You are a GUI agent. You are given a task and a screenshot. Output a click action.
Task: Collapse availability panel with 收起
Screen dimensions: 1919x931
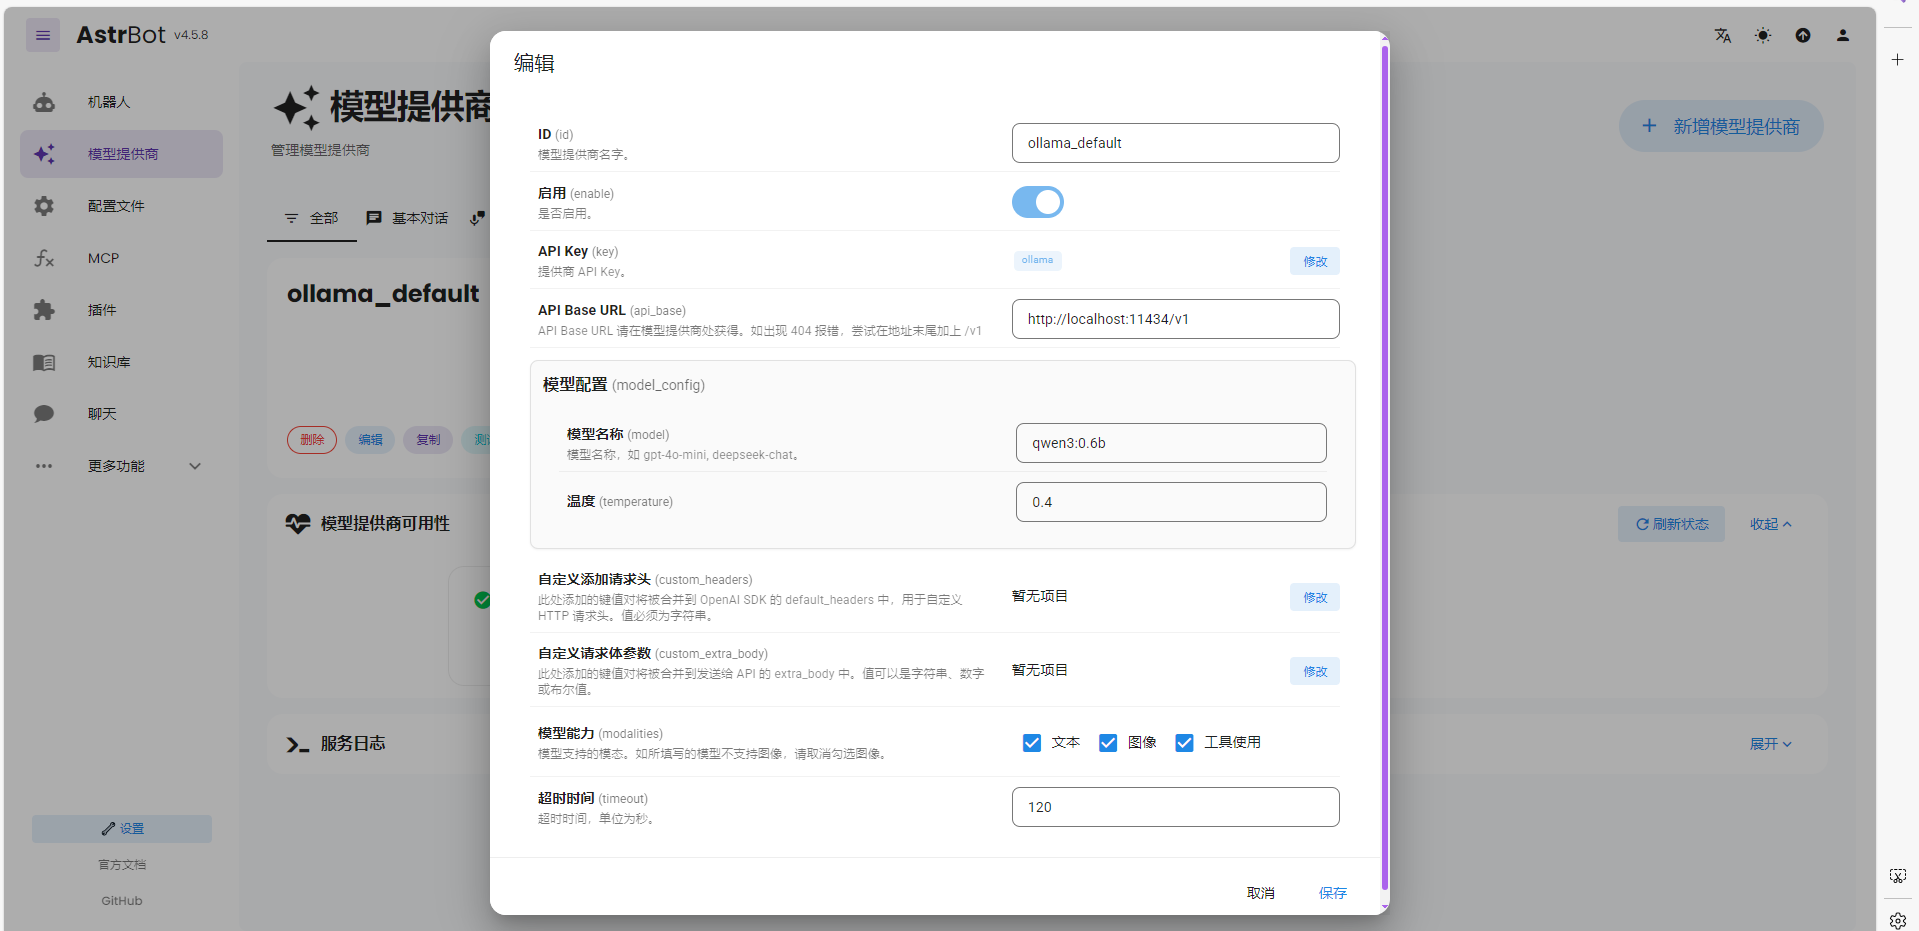(1769, 524)
